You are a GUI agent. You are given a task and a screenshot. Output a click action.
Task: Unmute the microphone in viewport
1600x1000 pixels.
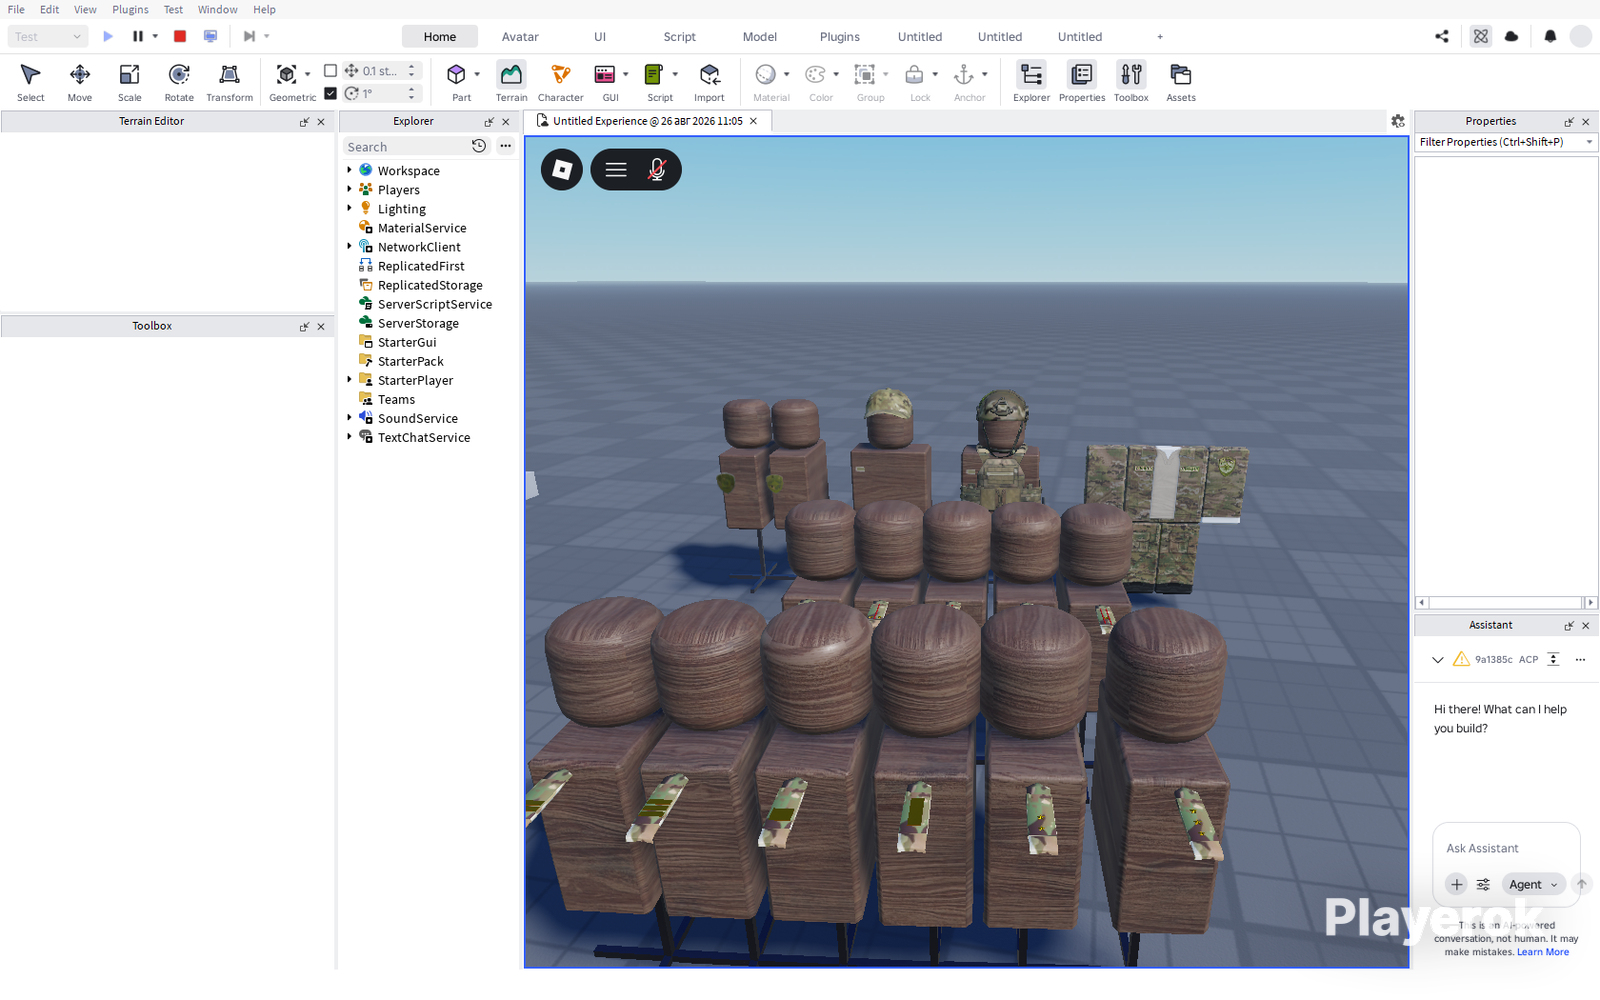pyautogui.click(x=657, y=170)
